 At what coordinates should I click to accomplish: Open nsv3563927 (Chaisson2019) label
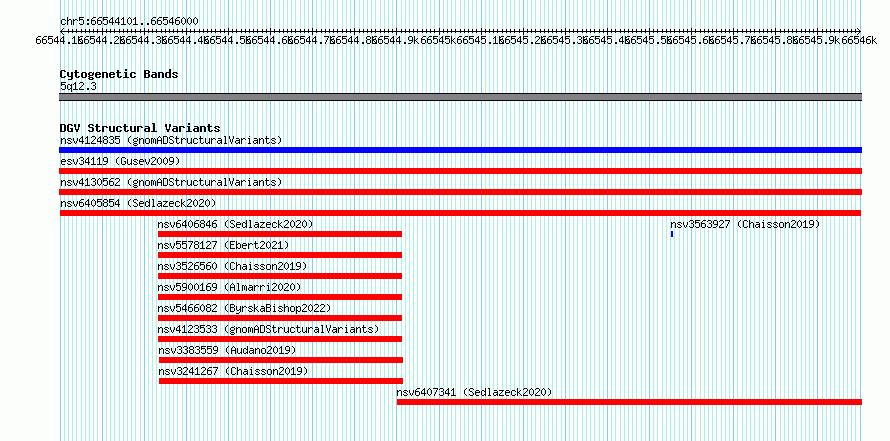point(745,224)
